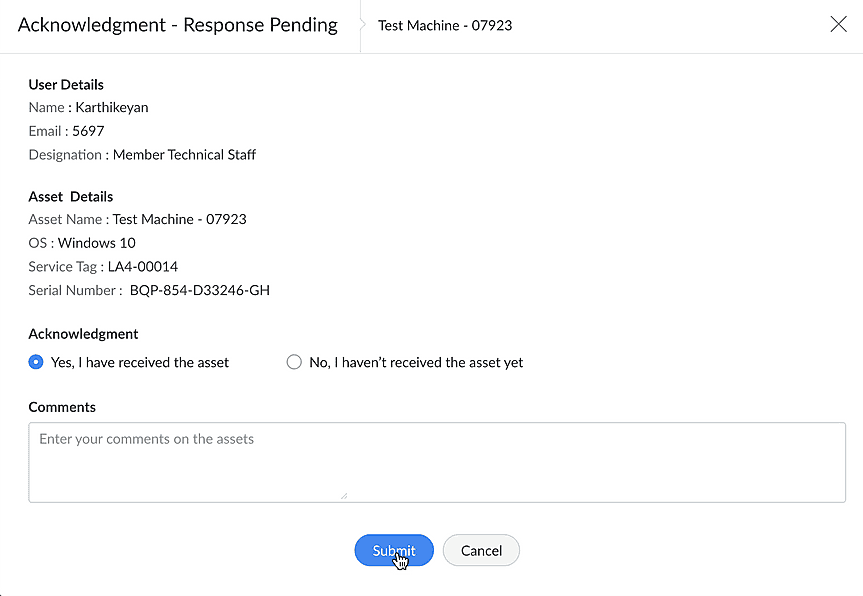The width and height of the screenshot is (863, 596).
Task: Click the 'User Details' section heading
Action: 66,85
